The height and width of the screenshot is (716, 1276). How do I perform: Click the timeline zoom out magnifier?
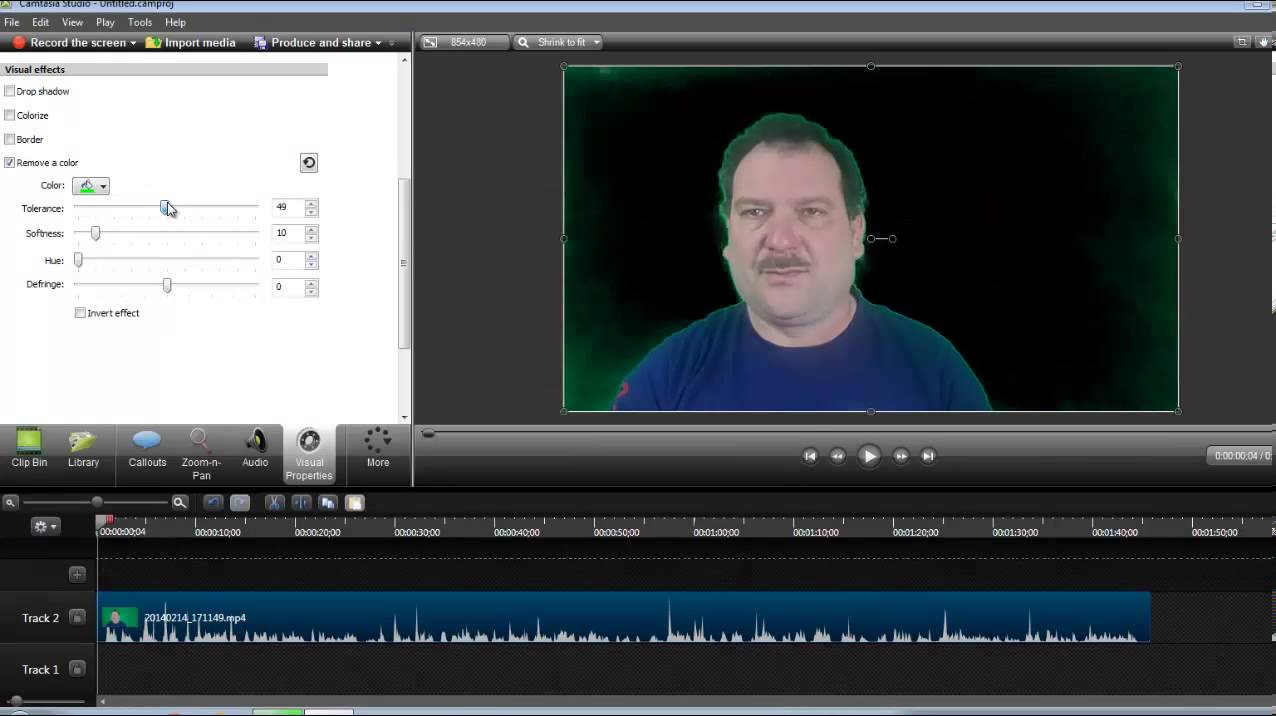point(10,502)
